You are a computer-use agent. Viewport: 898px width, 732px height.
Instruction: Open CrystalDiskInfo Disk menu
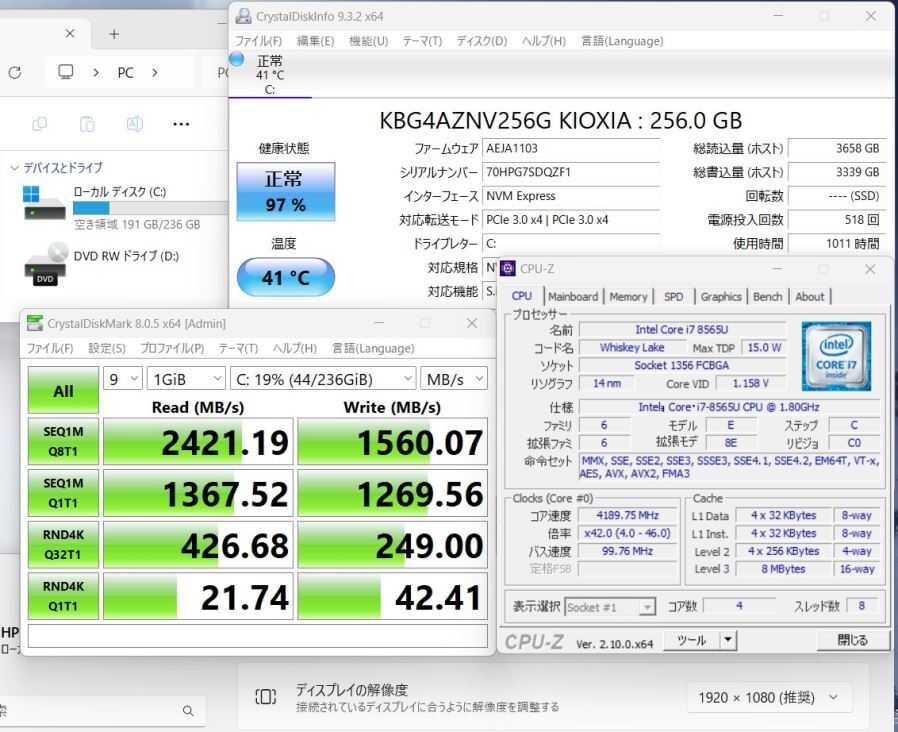click(482, 41)
